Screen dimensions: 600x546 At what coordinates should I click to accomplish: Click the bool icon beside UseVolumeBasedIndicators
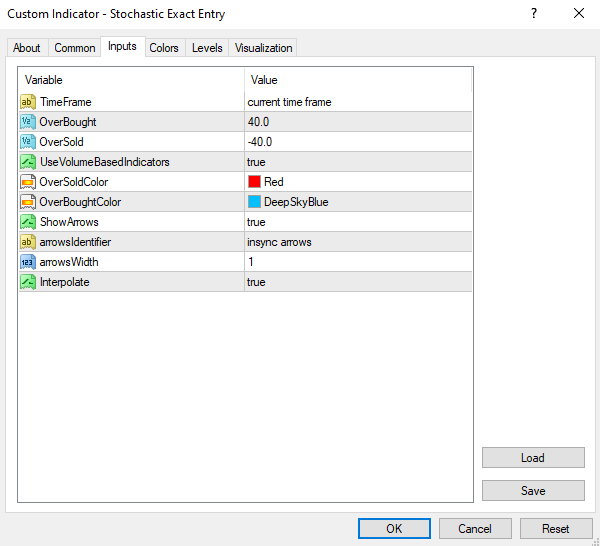pos(28,162)
